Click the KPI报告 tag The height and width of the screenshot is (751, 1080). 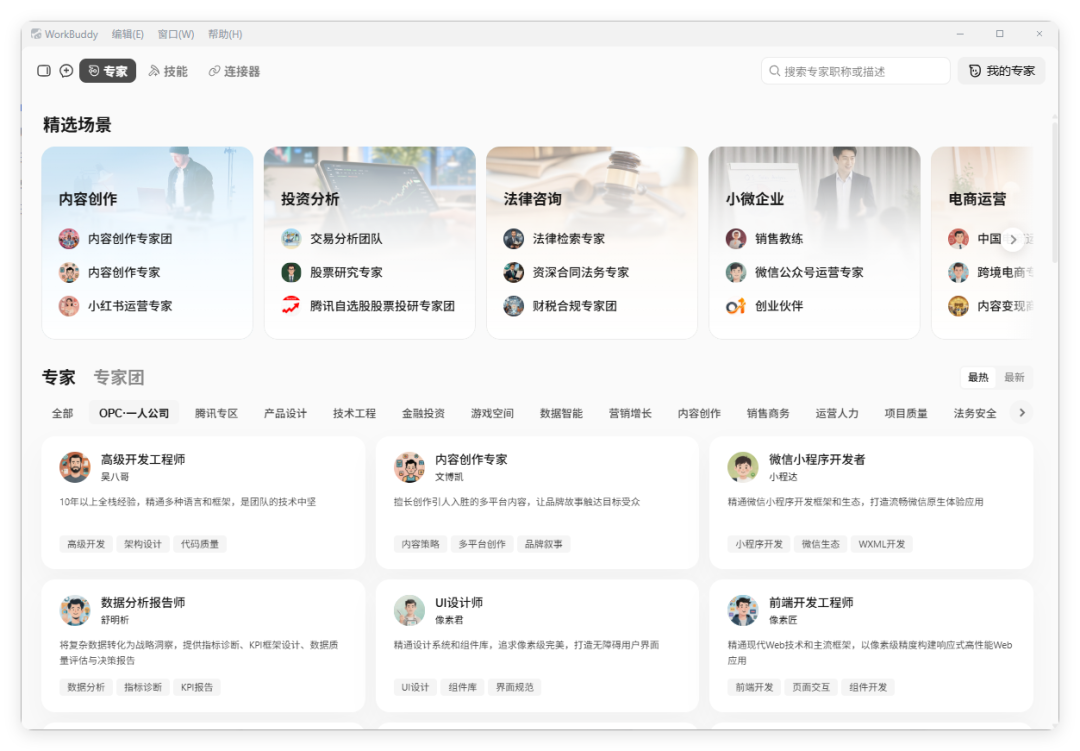pyautogui.click(x=197, y=687)
